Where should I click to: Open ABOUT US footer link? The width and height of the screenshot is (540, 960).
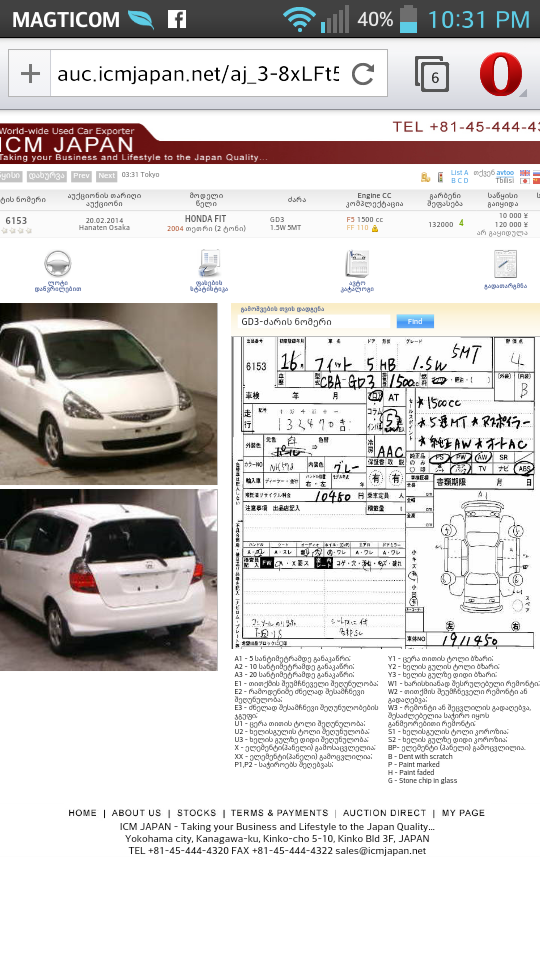[137, 813]
